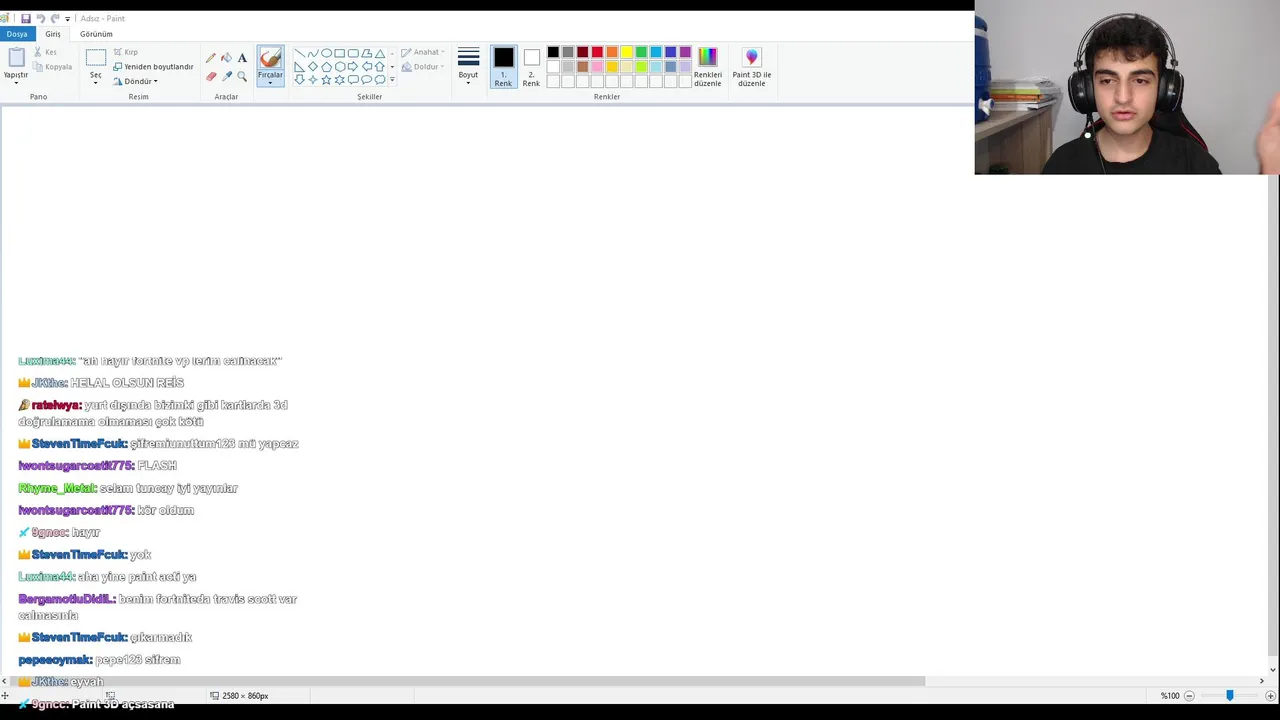Open Paint 3D ile düzenle
The height and width of the screenshot is (720, 1280).
[751, 67]
